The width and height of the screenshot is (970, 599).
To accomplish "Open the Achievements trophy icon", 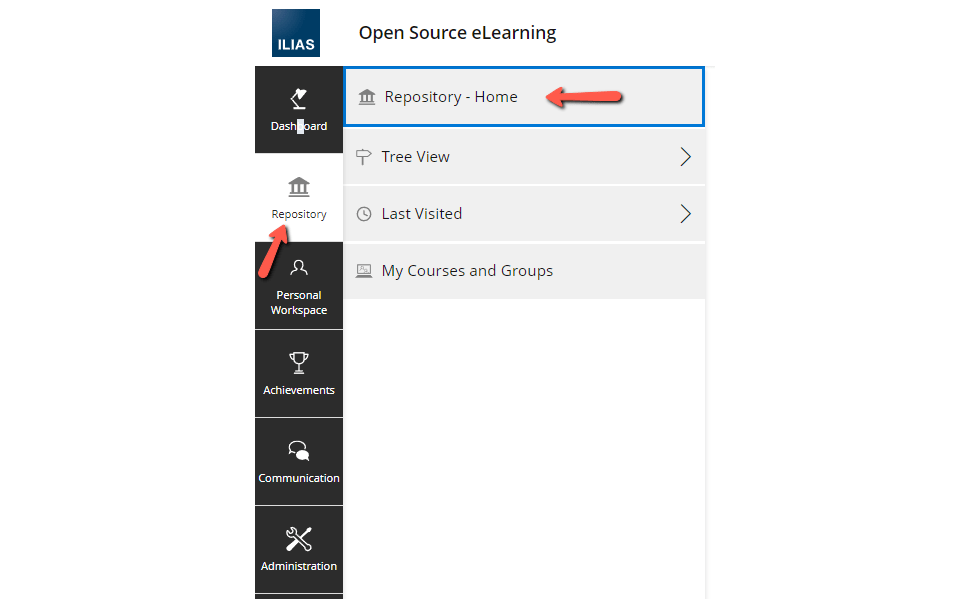I will point(299,363).
